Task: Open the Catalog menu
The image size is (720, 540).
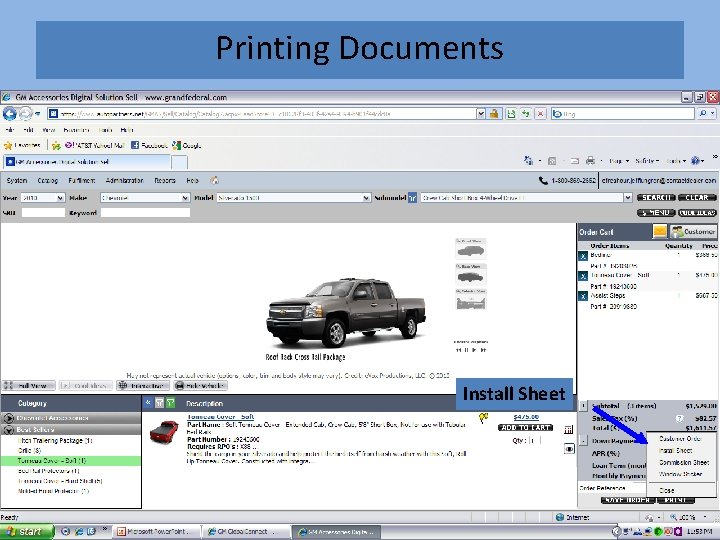Action: pos(48,180)
